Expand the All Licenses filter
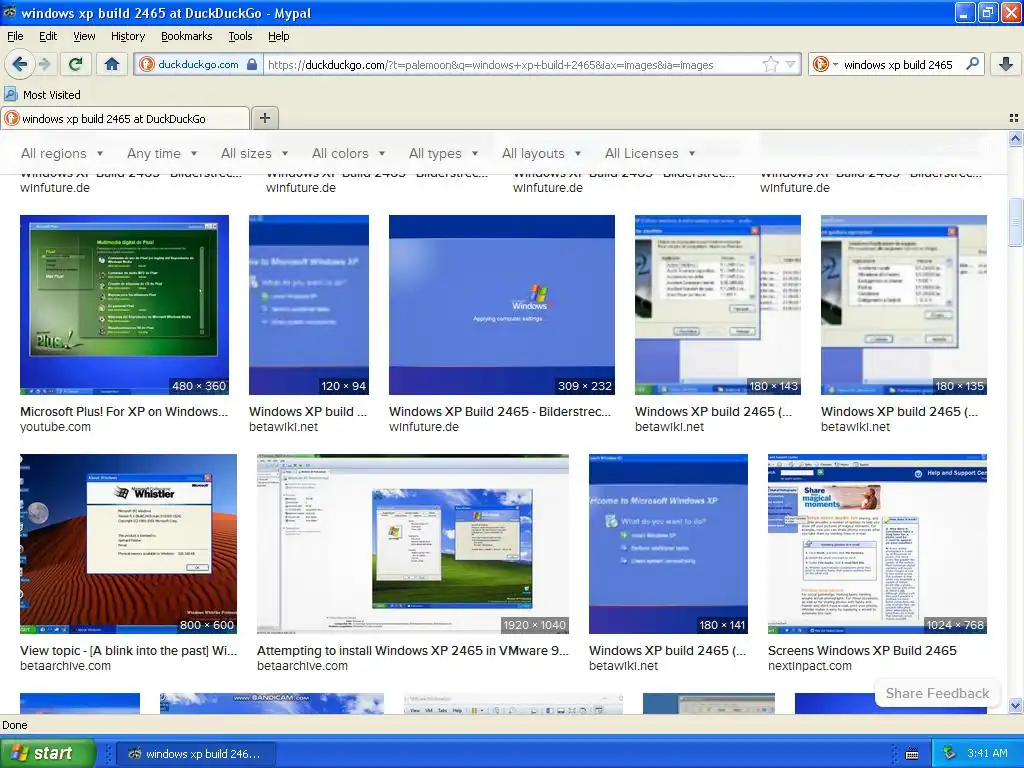This screenshot has width=1024, height=768. [650, 153]
